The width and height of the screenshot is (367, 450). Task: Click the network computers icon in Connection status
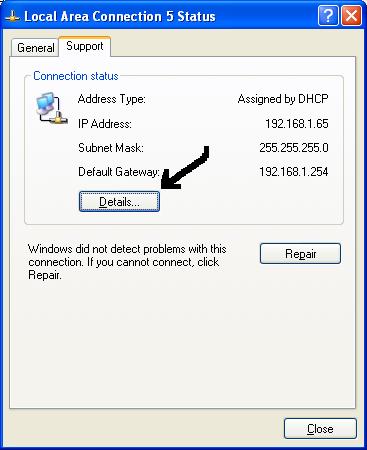[x=52, y=108]
